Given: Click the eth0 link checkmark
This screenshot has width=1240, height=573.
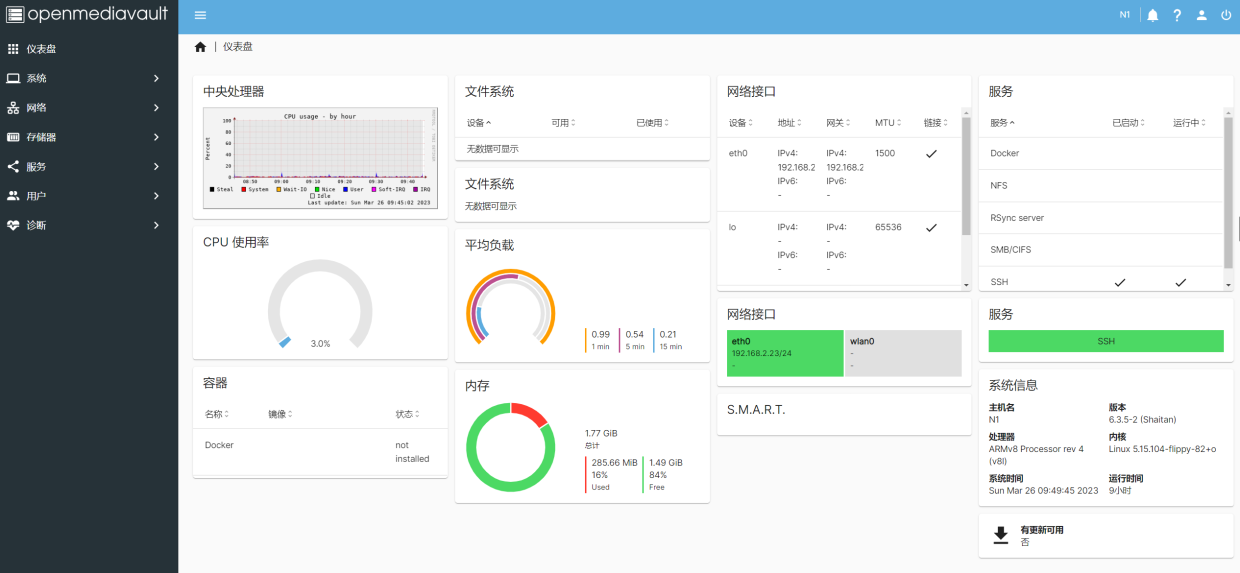Looking at the screenshot, I should [x=931, y=154].
